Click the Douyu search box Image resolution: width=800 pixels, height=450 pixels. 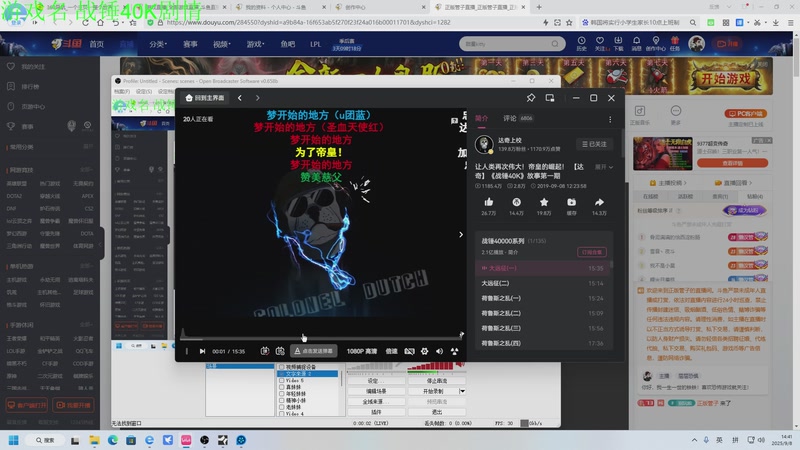pos(512,44)
